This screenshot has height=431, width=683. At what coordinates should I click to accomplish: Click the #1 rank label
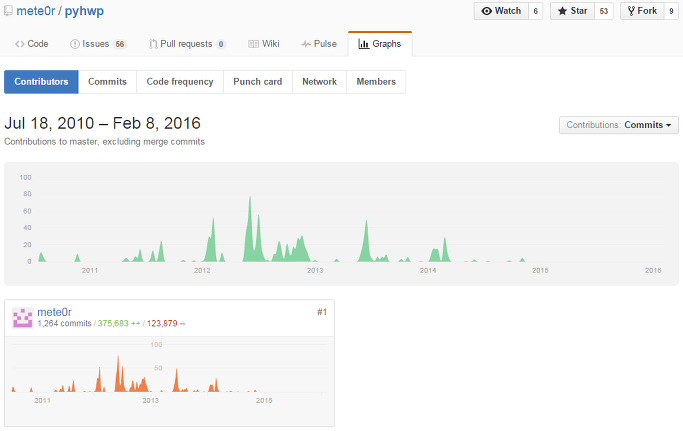tap(322, 312)
